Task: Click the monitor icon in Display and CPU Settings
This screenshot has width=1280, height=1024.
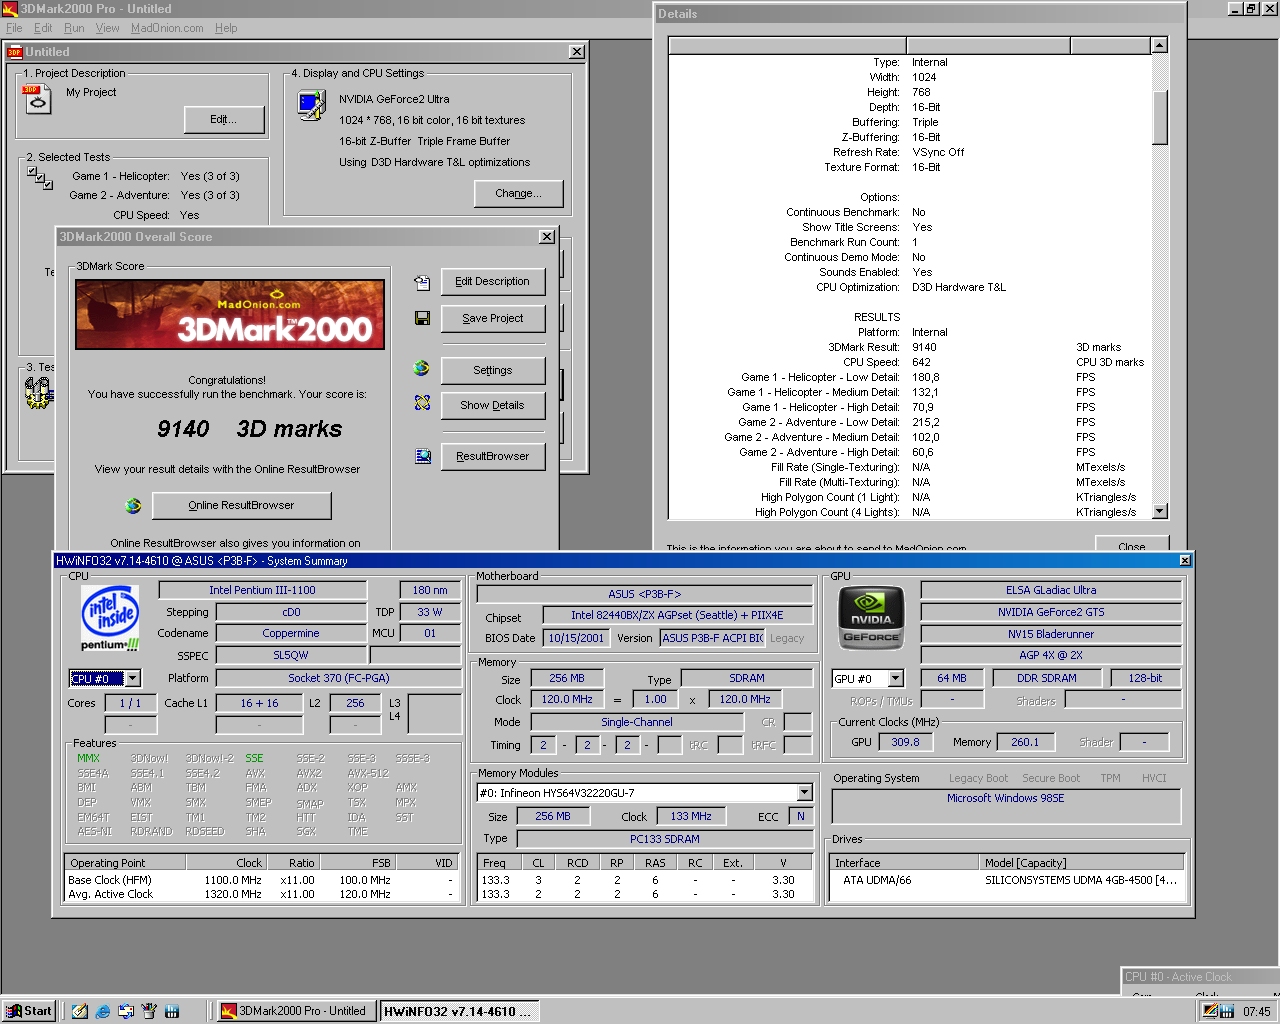Action: (311, 104)
